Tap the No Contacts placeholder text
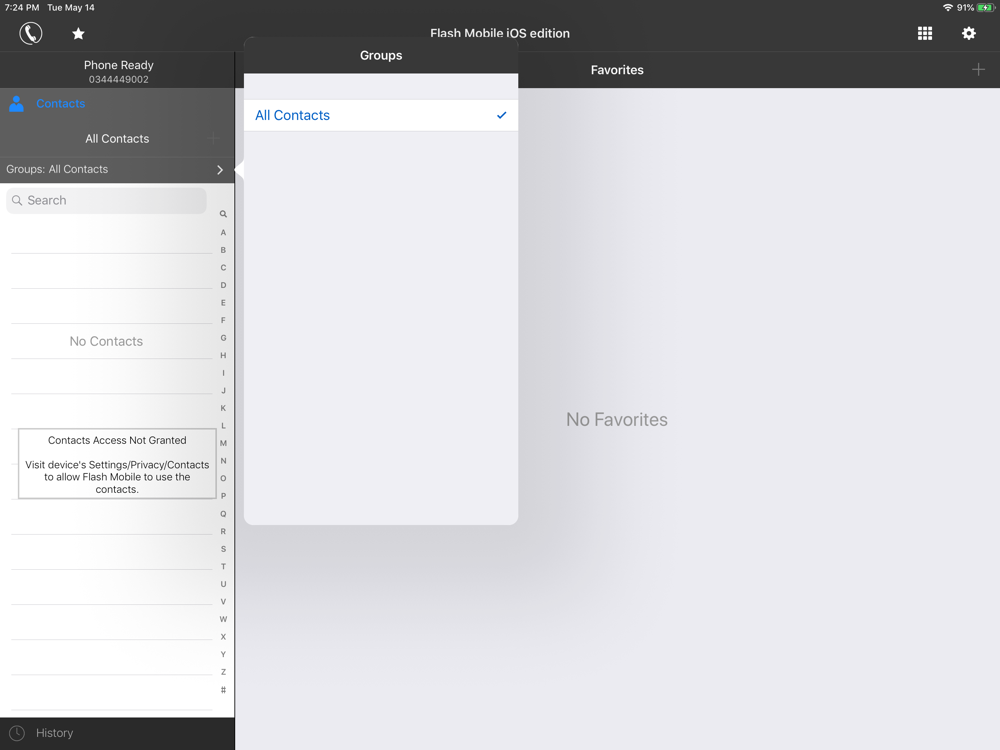This screenshot has width=1000, height=750. [x=106, y=341]
